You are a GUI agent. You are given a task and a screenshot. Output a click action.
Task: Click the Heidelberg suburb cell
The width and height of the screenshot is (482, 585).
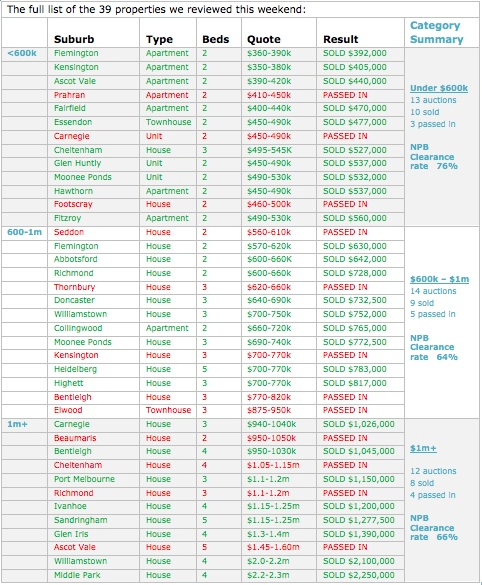point(75,369)
